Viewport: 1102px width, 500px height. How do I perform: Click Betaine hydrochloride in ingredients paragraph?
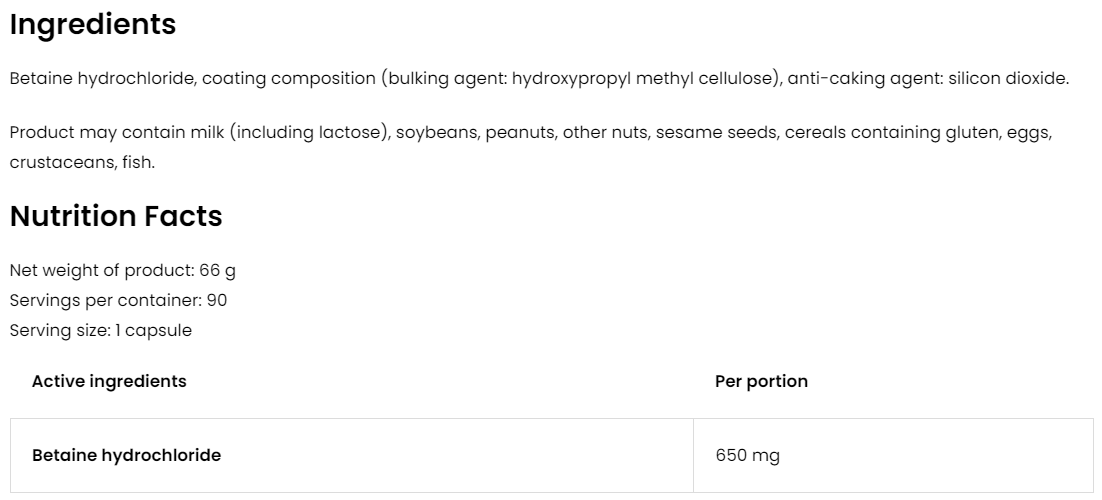pyautogui.click(x=100, y=78)
